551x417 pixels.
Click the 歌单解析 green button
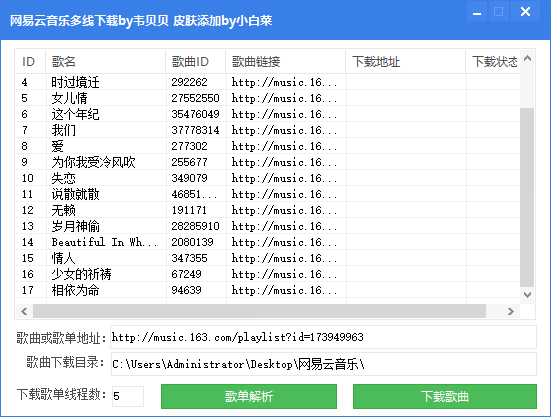pyautogui.click(x=249, y=396)
